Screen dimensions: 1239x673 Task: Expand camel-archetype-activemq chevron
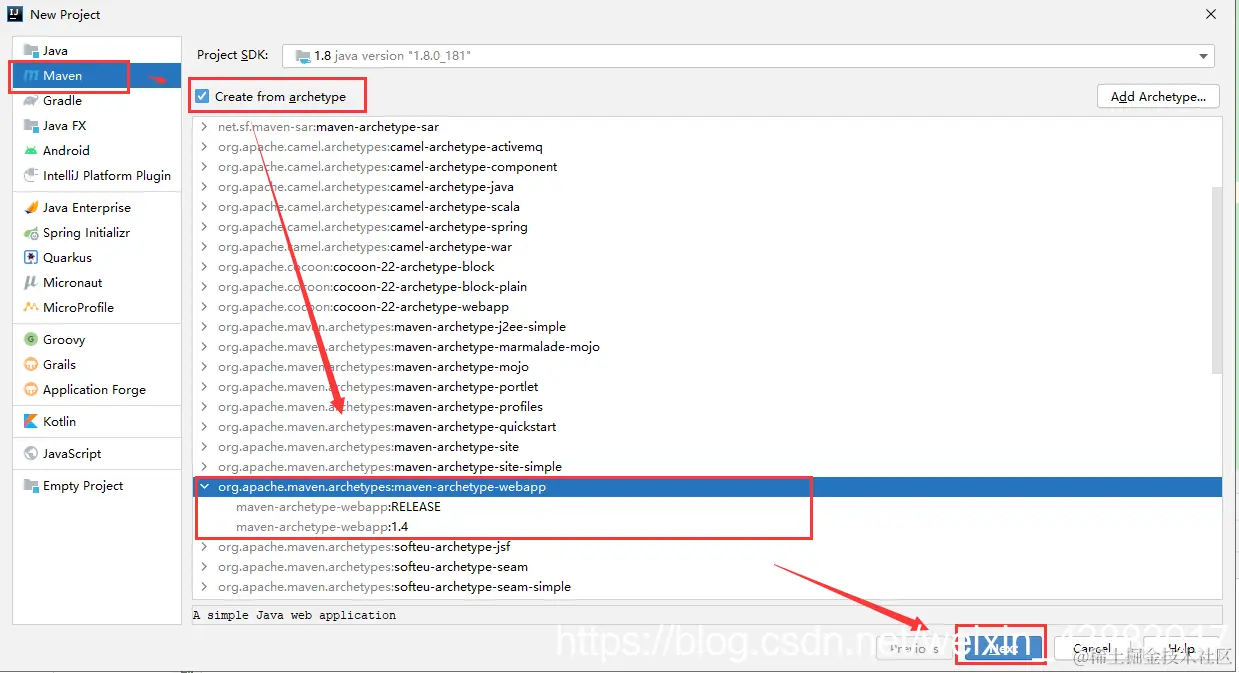click(x=204, y=147)
